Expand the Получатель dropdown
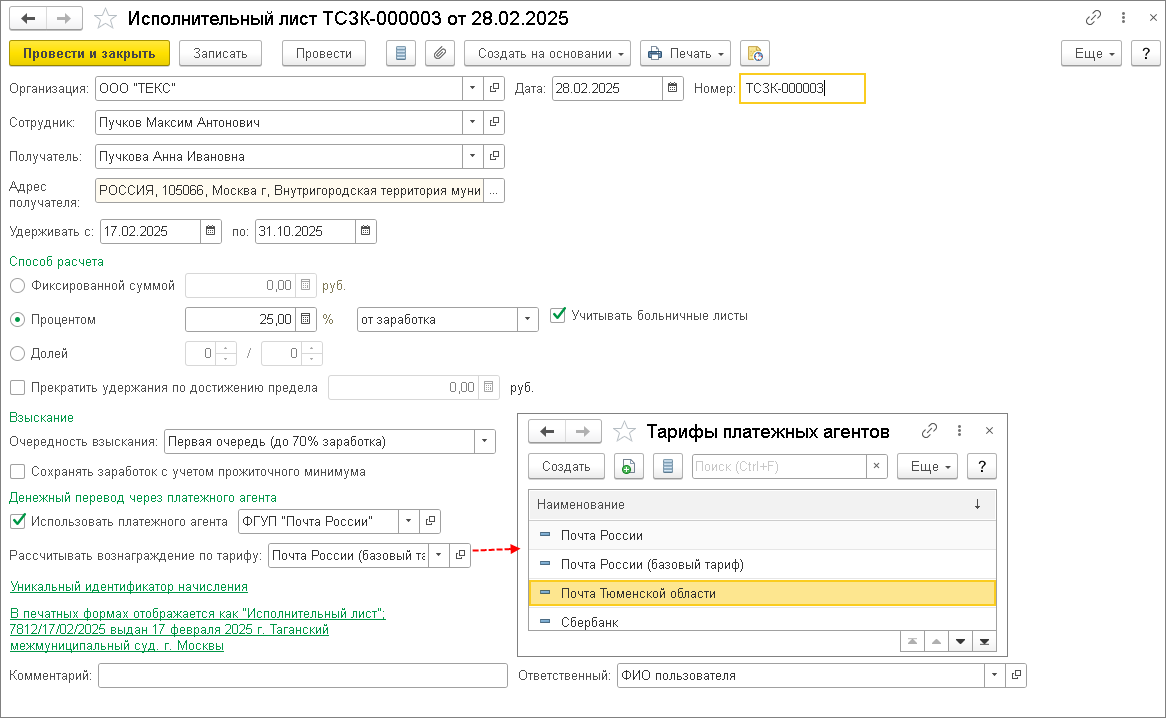1166x718 pixels. point(473,156)
